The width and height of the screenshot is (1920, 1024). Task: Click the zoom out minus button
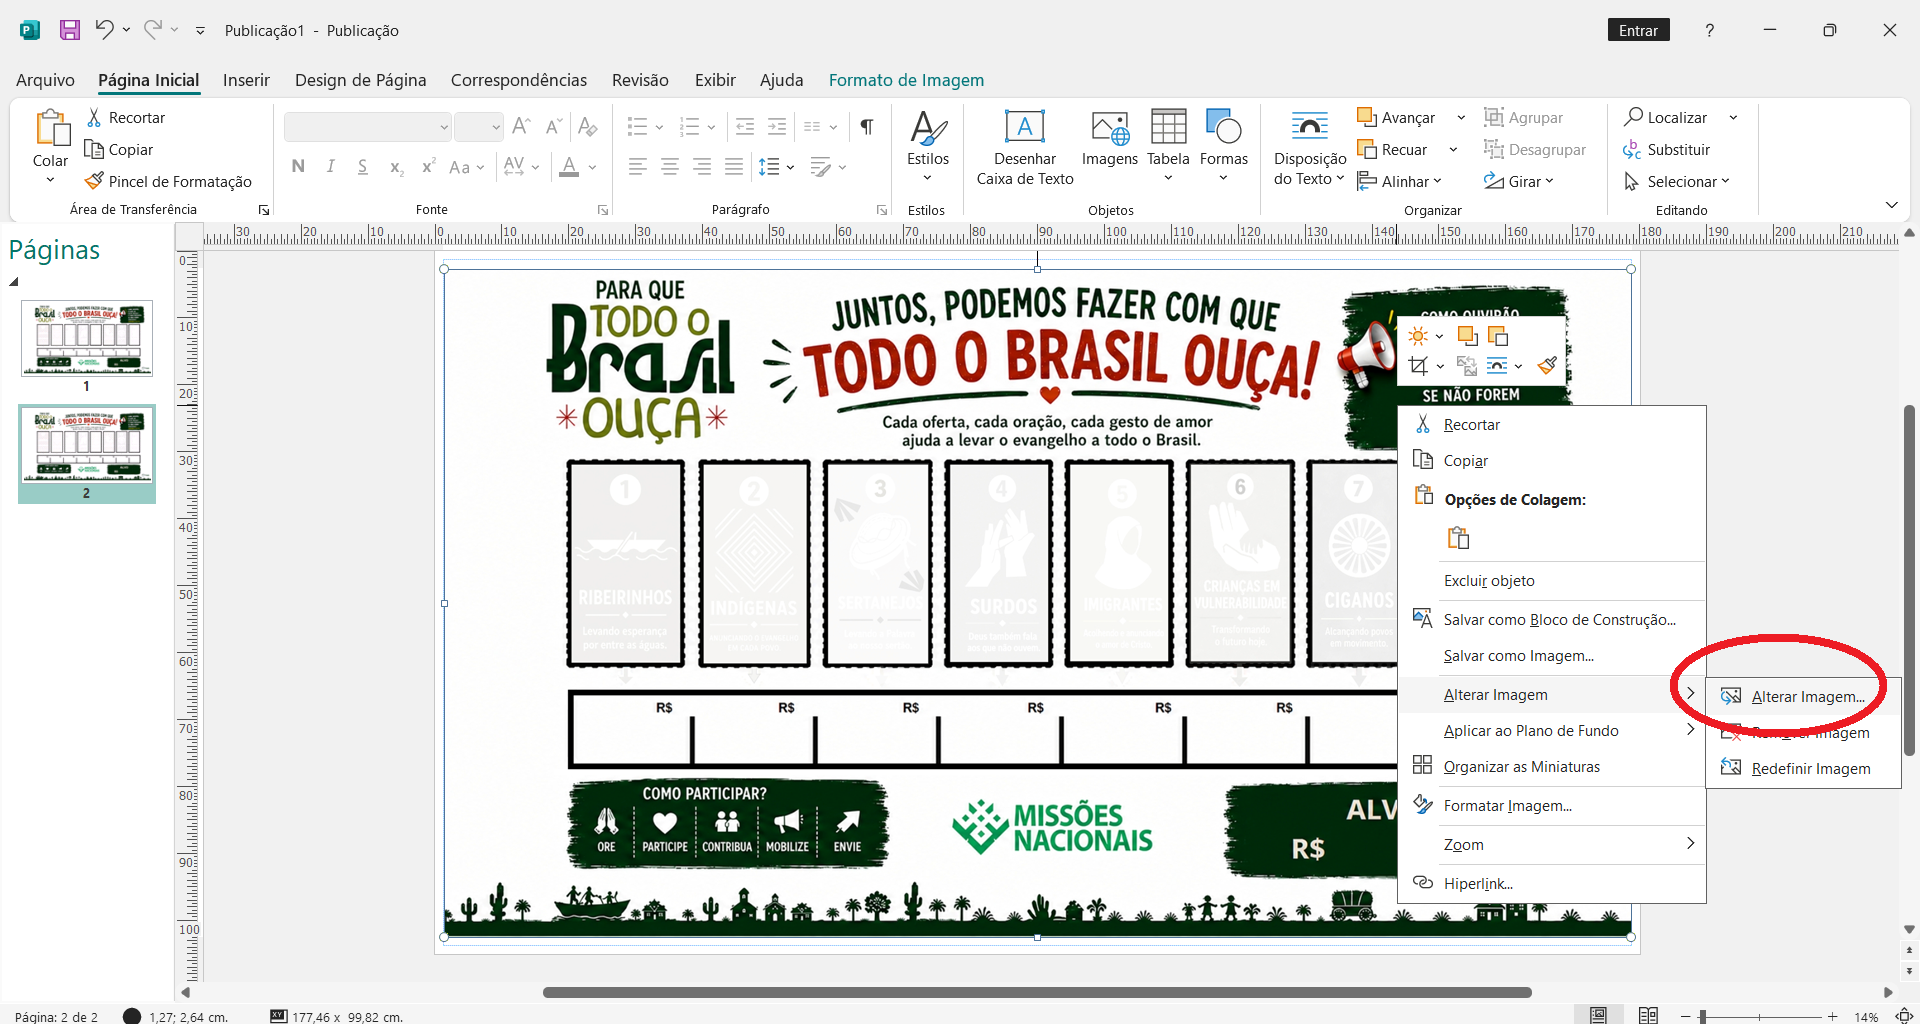tap(1685, 1016)
